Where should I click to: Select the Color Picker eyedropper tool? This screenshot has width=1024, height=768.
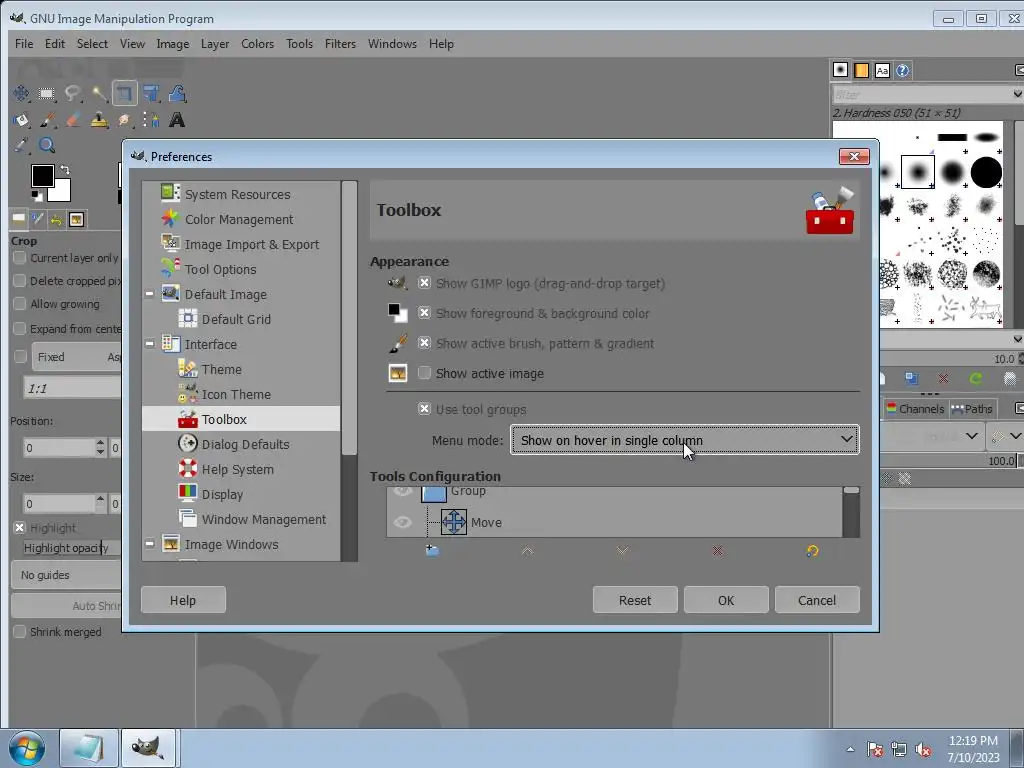21,145
